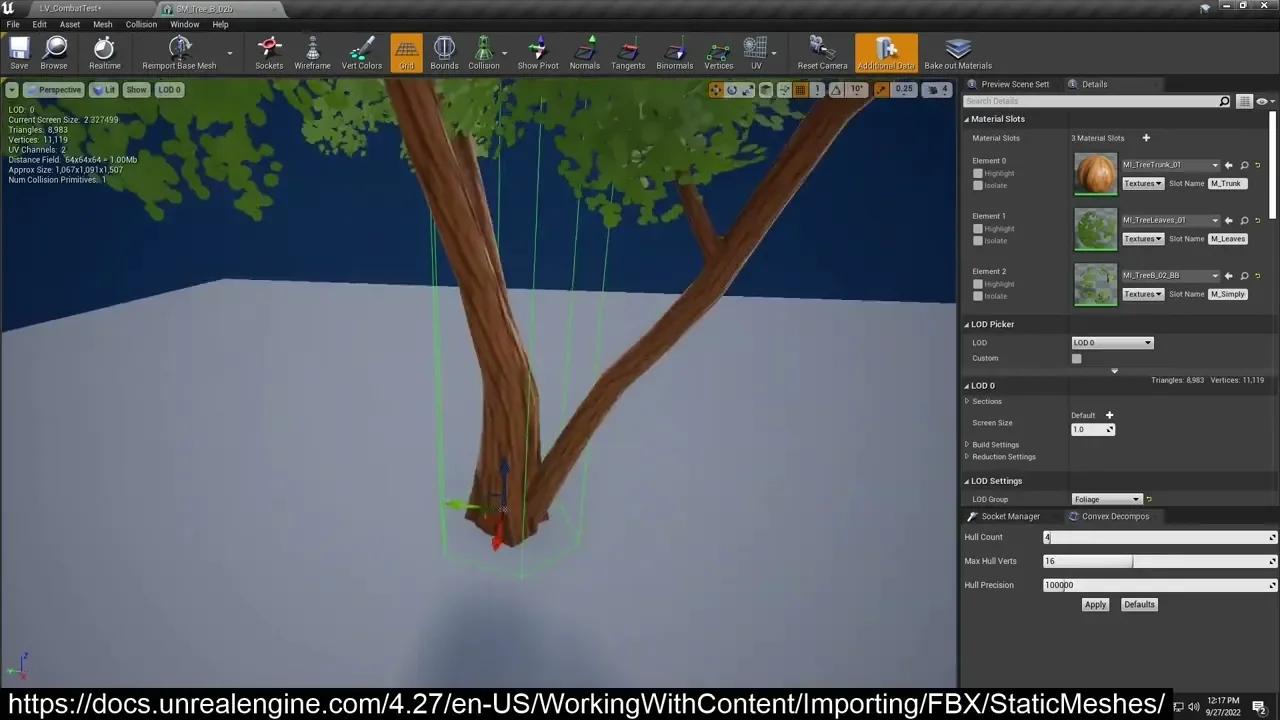Check Isolate on Element 1
Screen dimensions: 1280x720
978,240
